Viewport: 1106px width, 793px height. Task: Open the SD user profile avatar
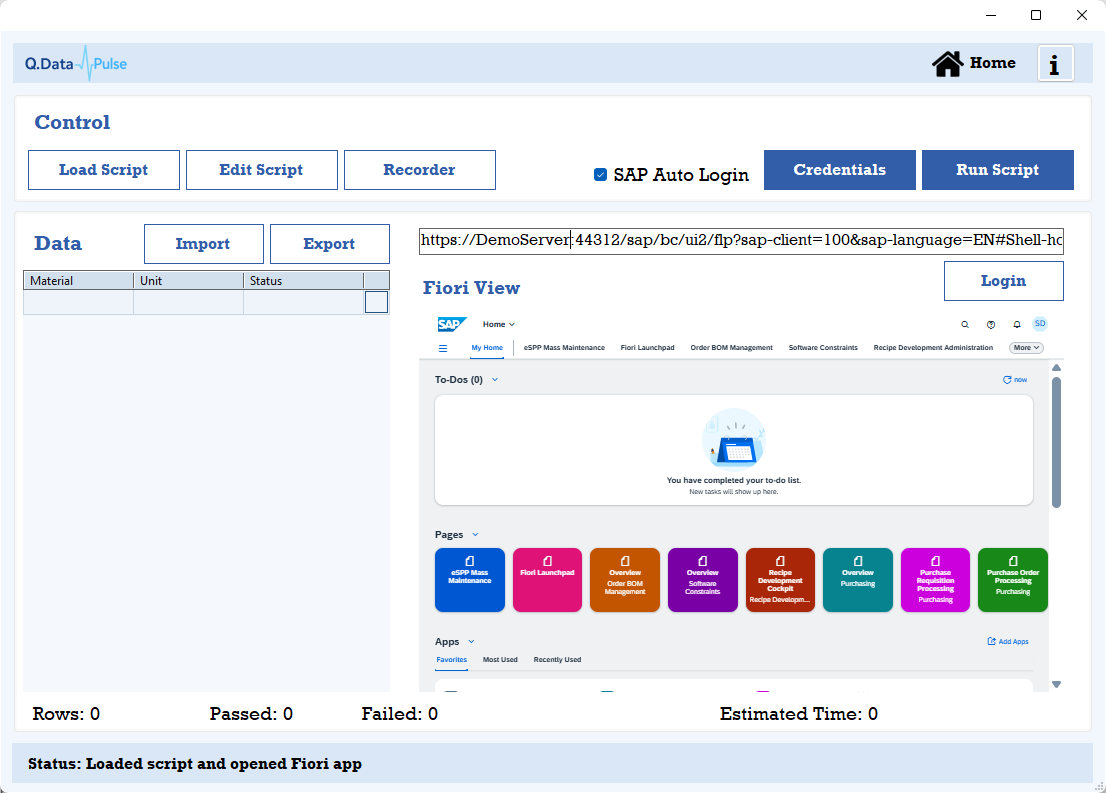[x=1040, y=324]
